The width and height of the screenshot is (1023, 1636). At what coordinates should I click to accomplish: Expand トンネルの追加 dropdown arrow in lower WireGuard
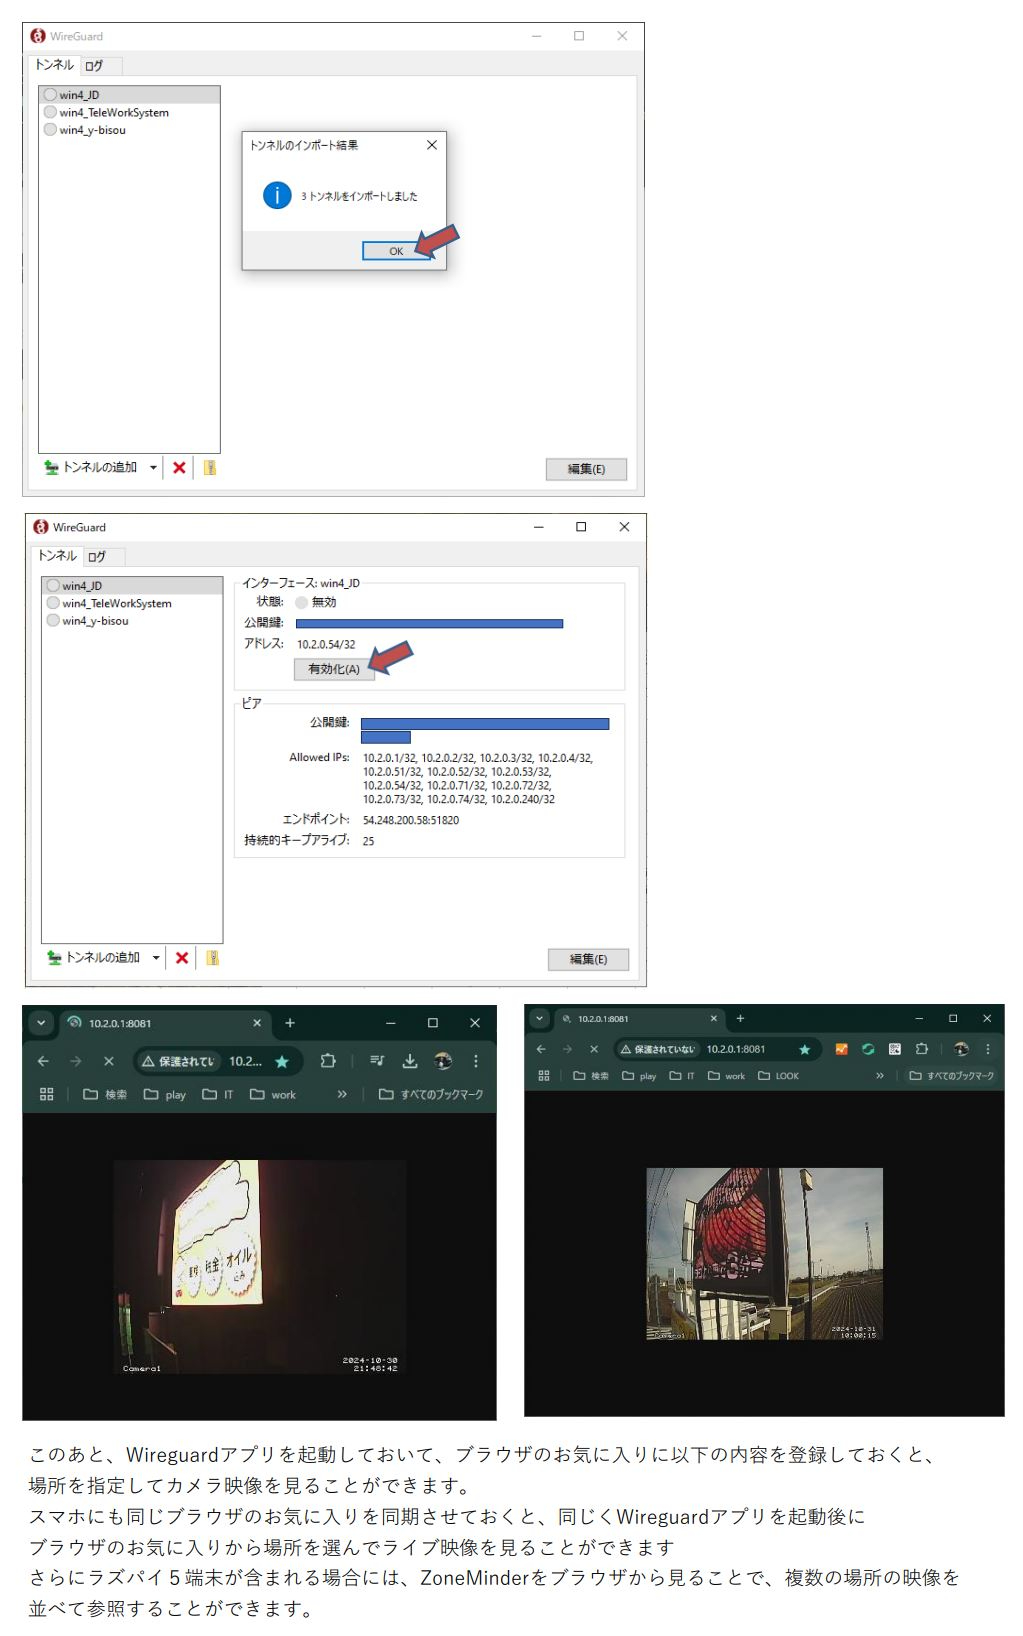coord(156,957)
